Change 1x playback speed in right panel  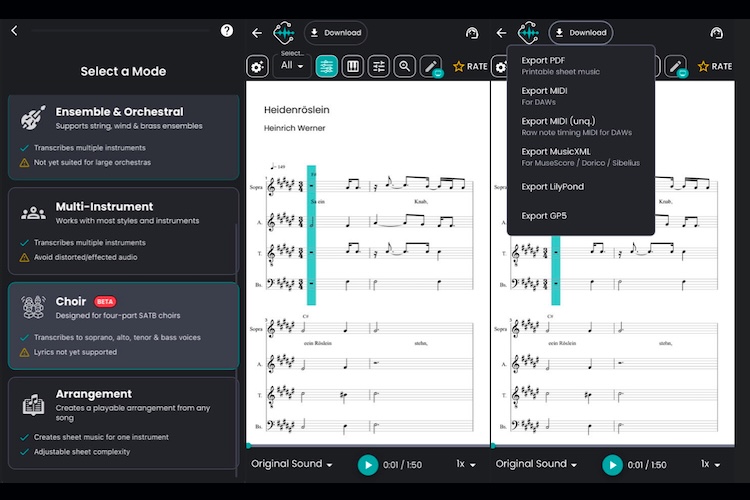click(x=710, y=464)
